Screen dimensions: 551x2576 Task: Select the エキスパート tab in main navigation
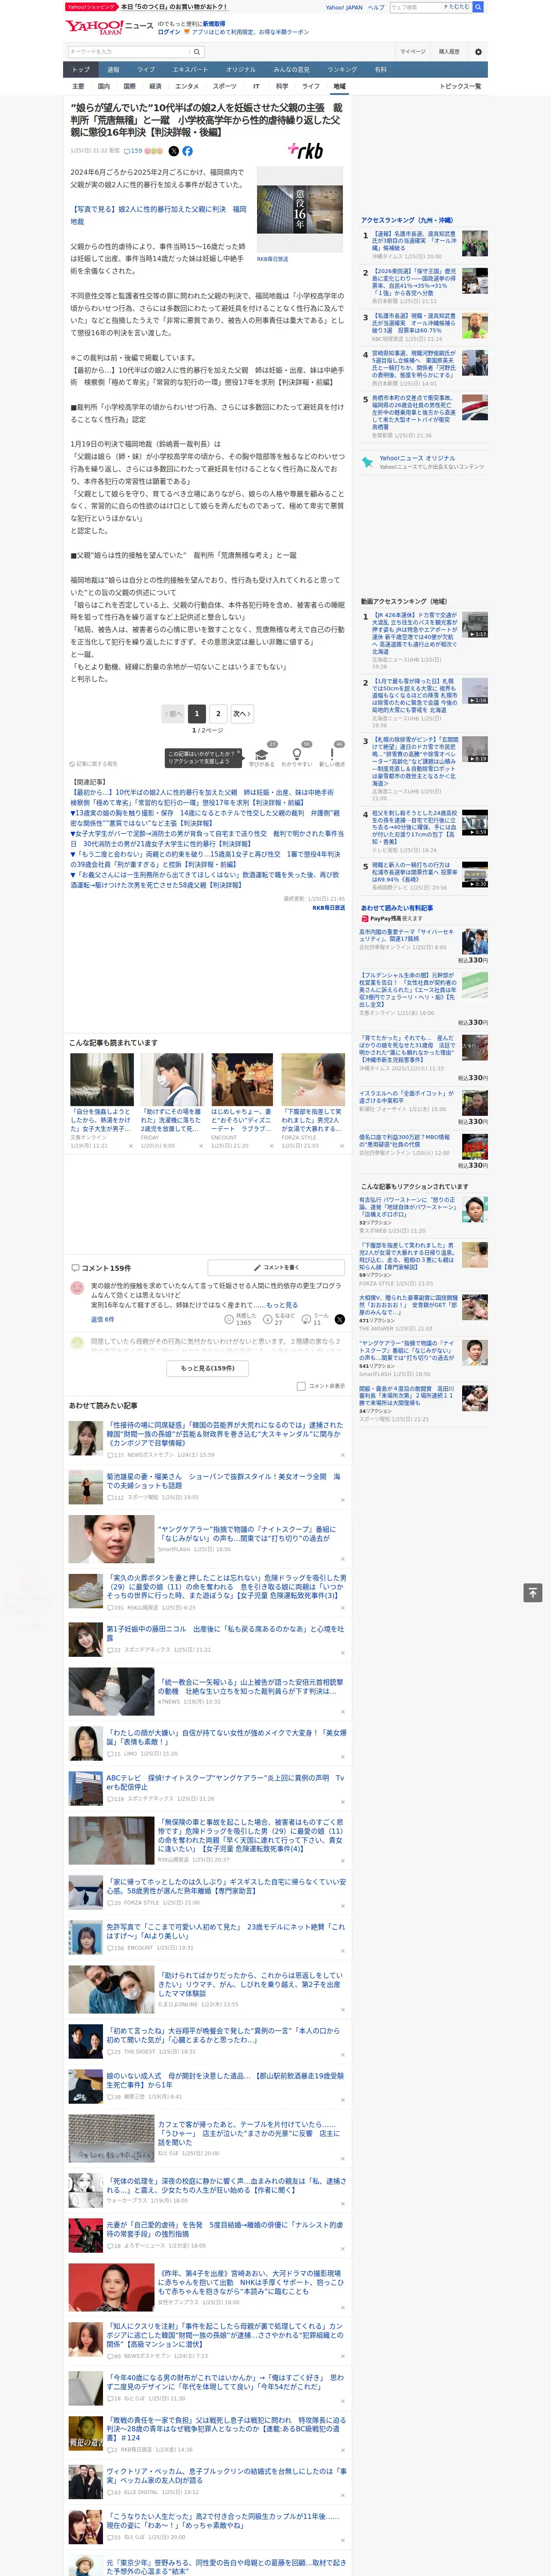pos(190,69)
